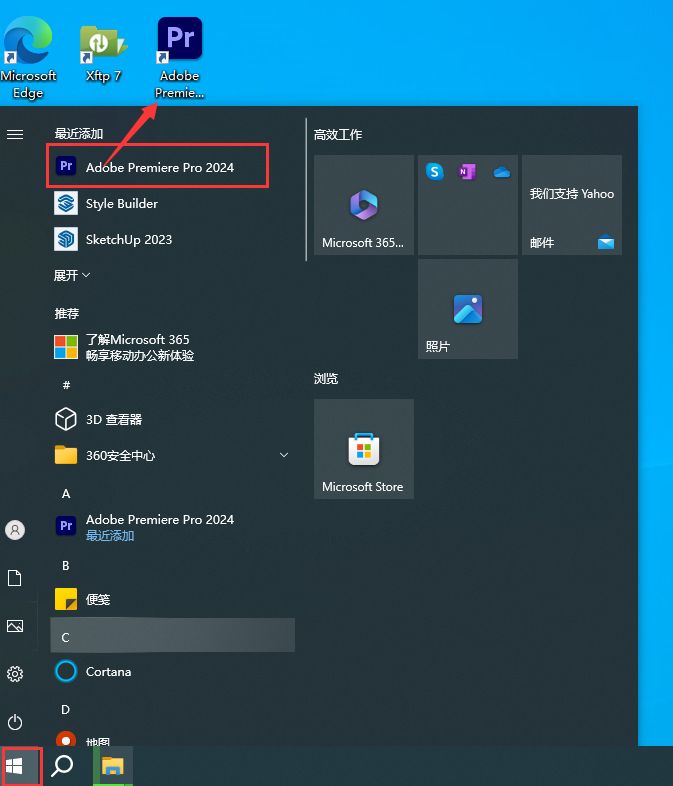Open the 了解Microsoft 365 recommendation
The height and width of the screenshot is (786, 673).
point(172,347)
